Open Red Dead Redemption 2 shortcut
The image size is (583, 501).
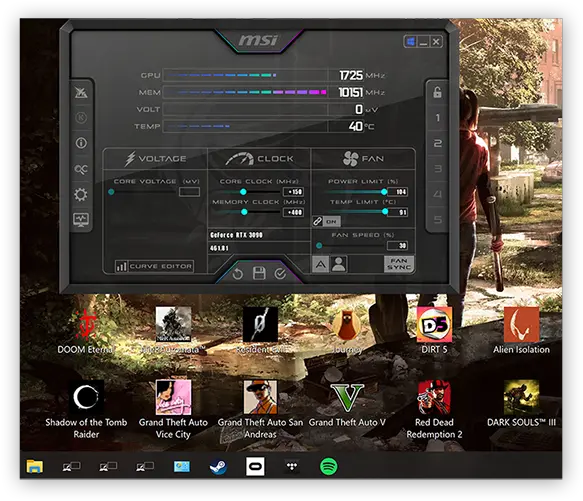(434, 410)
